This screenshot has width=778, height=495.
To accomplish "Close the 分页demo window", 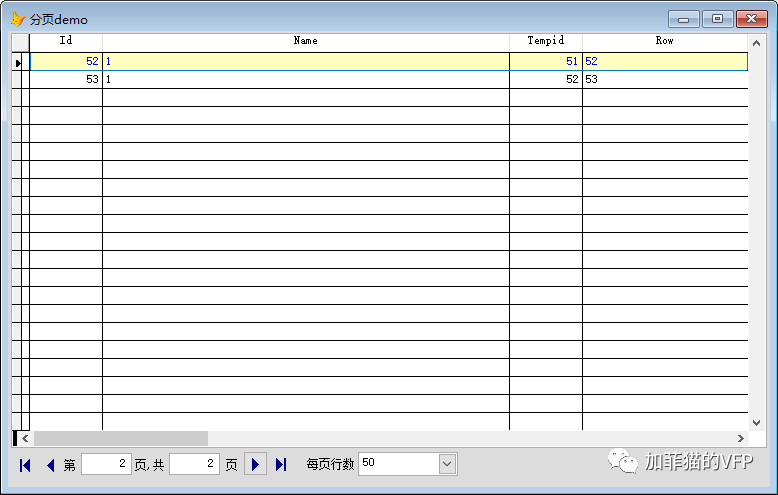I will tap(752, 19).
